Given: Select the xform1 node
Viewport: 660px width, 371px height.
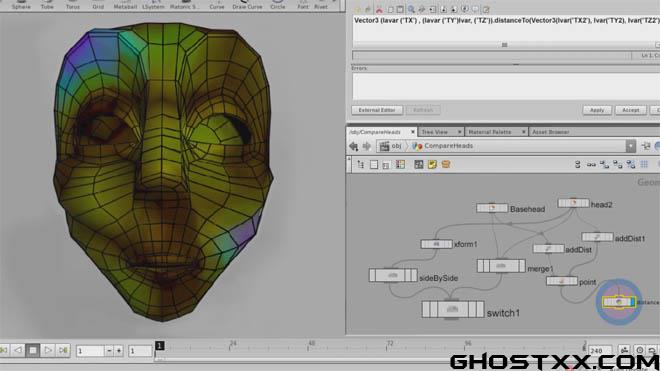Looking at the screenshot, I should click(436, 244).
